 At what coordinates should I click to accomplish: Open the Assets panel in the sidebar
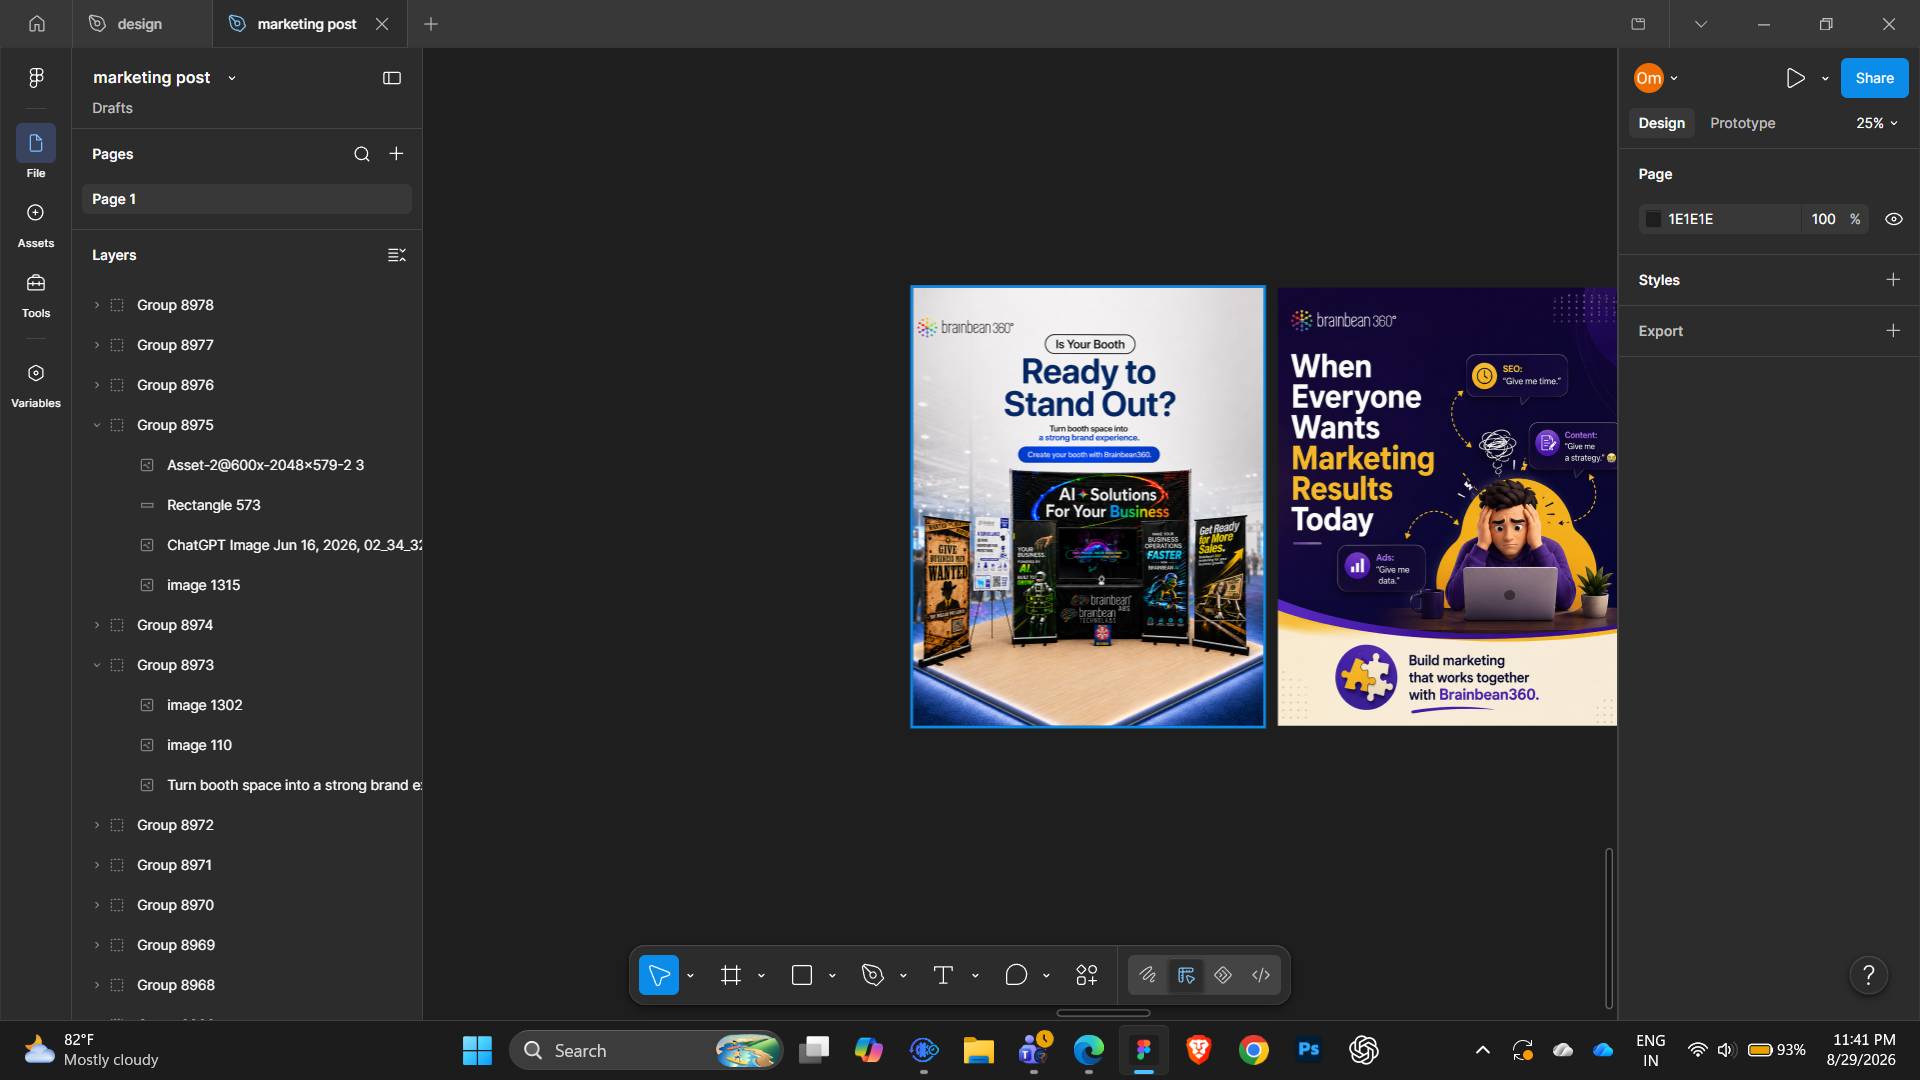36,225
